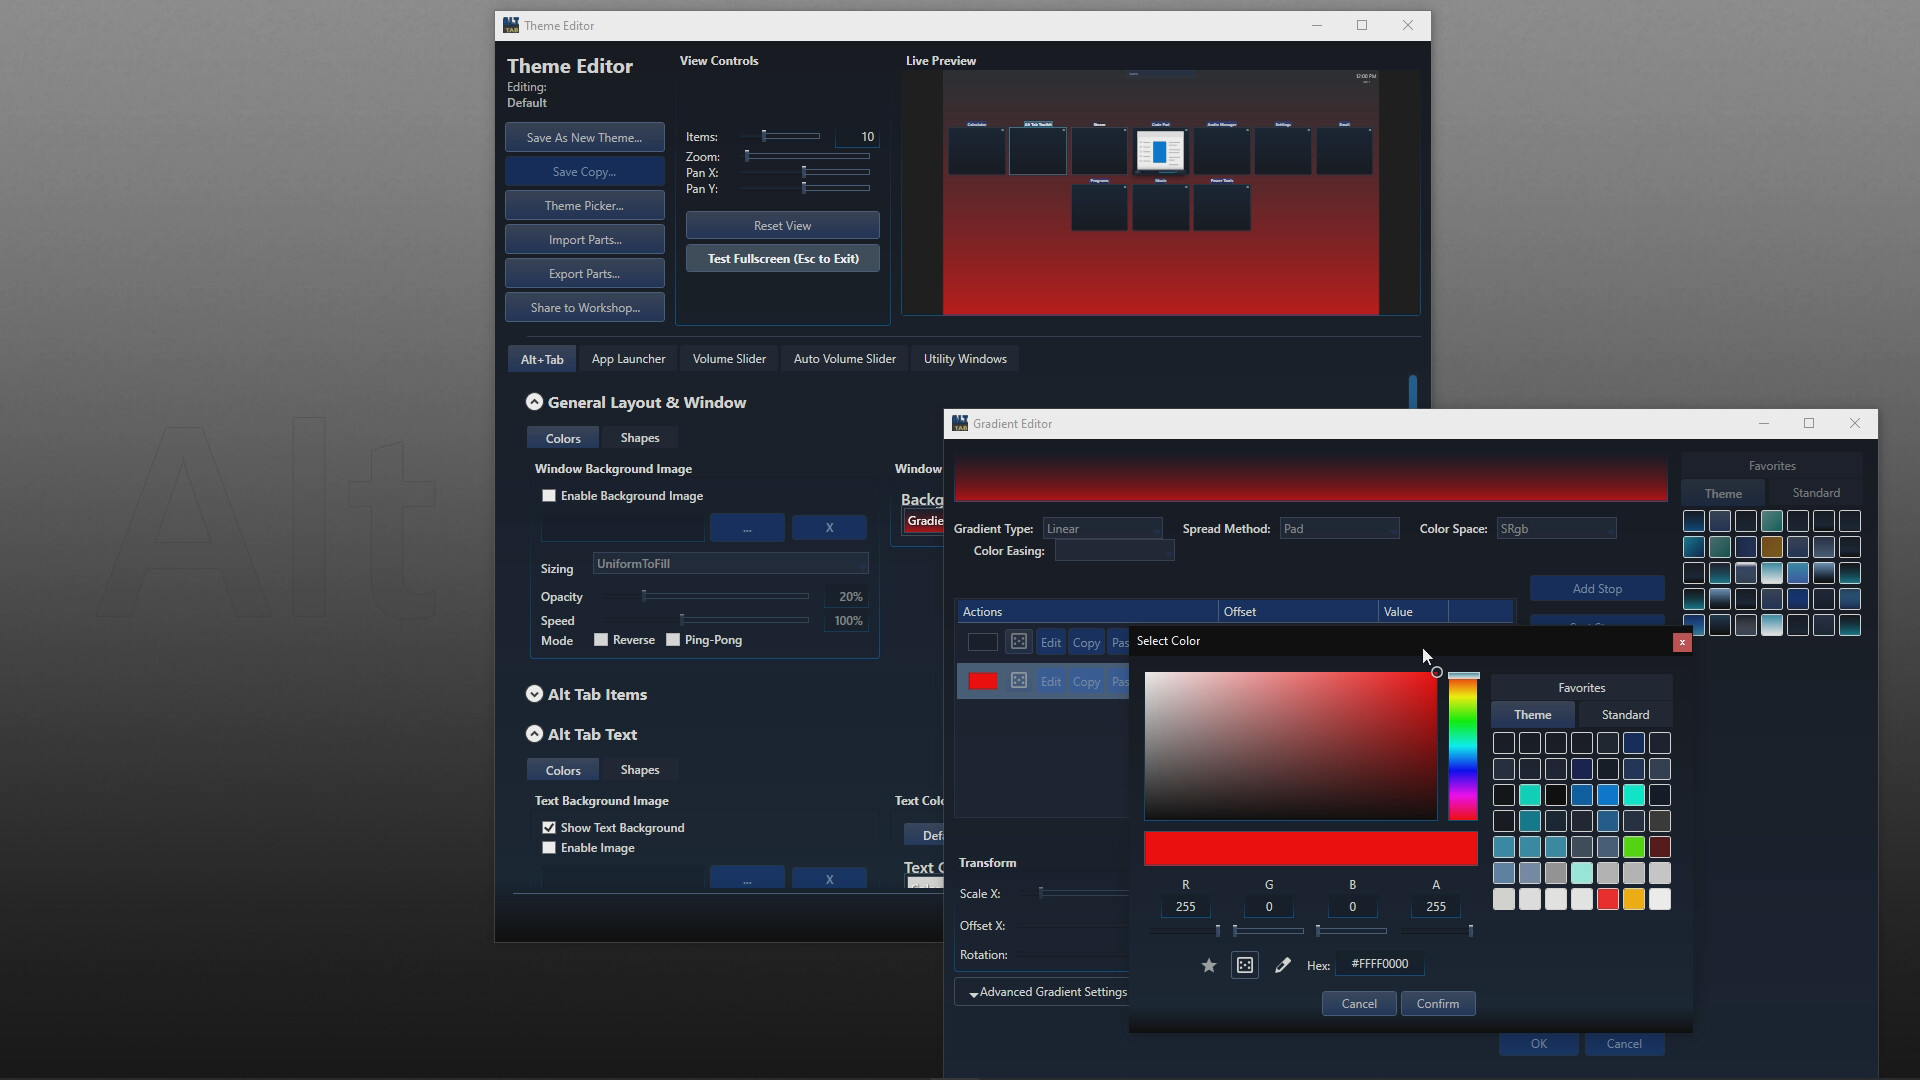1920x1080 pixels.
Task: Expand Advanced Gradient Settings
Action: [1048, 991]
